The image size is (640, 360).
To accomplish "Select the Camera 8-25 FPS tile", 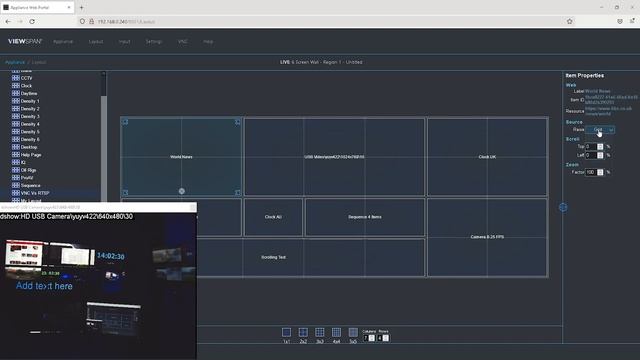I will (x=487, y=237).
